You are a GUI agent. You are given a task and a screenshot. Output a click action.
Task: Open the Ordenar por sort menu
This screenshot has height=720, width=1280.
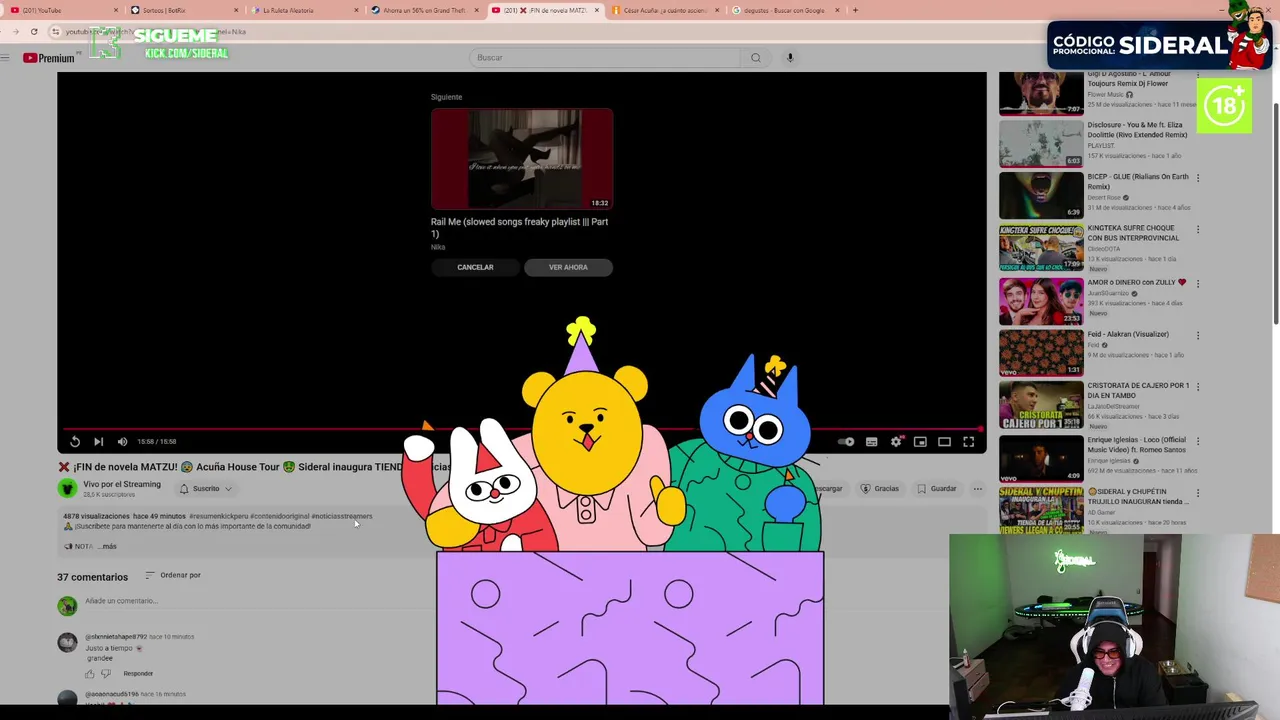[x=173, y=575]
